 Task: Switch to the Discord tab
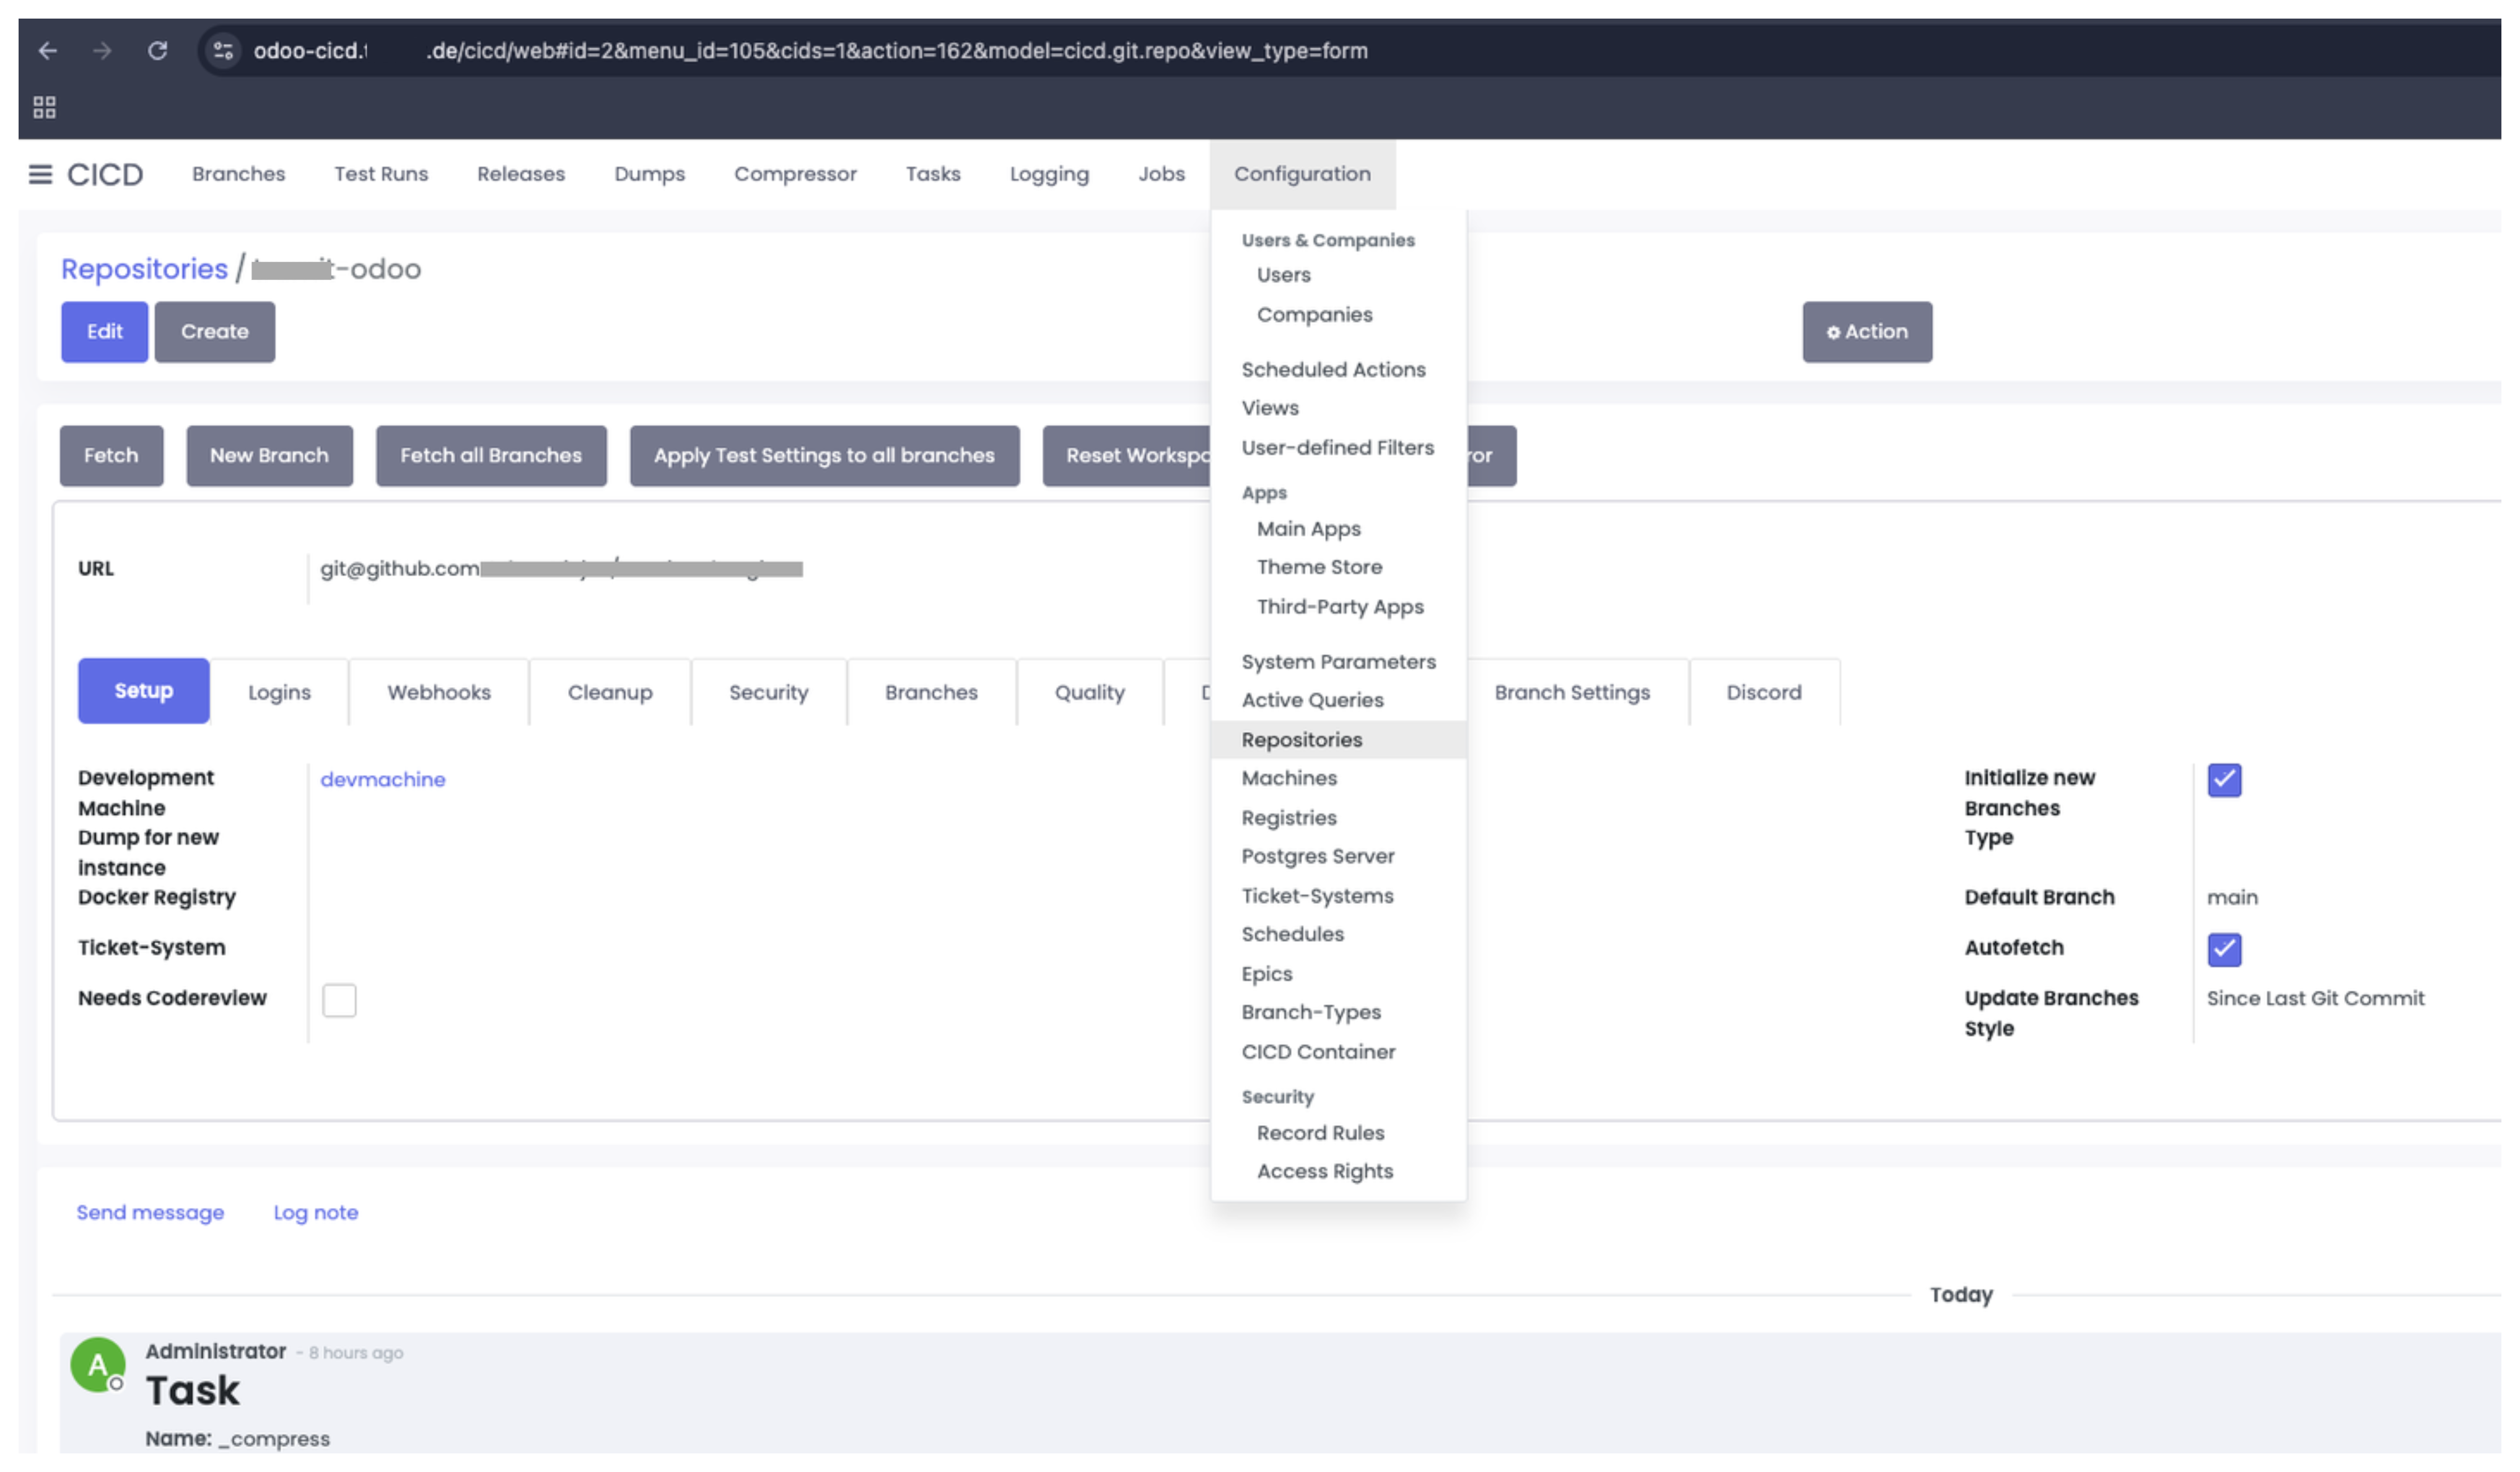click(x=1764, y=693)
